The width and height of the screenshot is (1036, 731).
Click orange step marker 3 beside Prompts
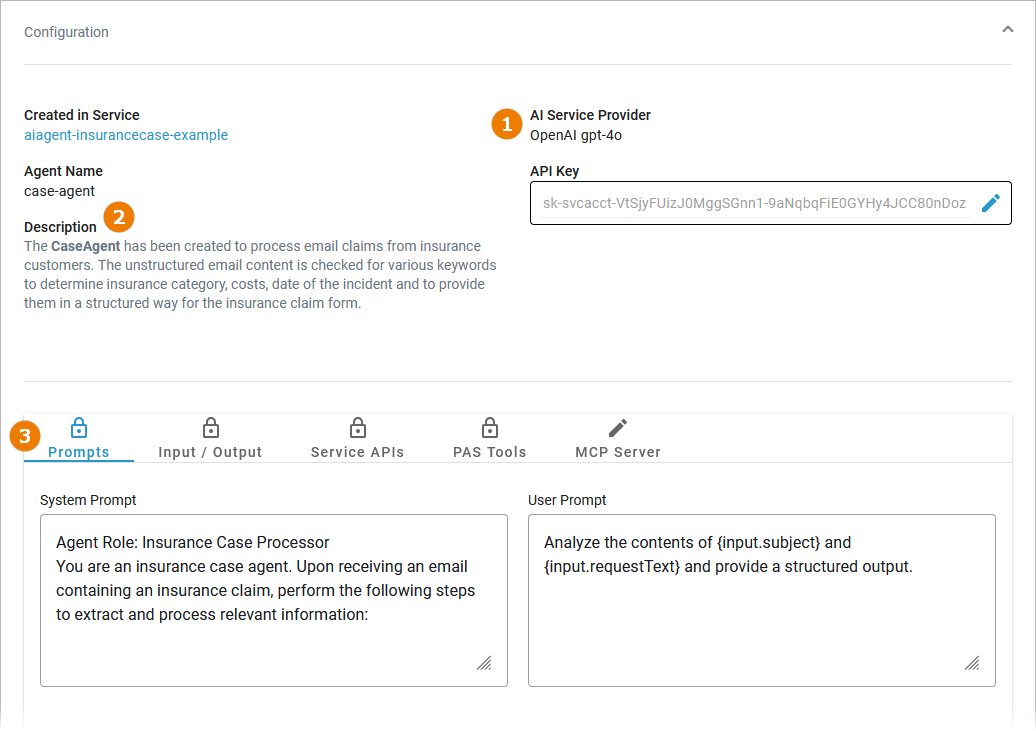point(25,436)
